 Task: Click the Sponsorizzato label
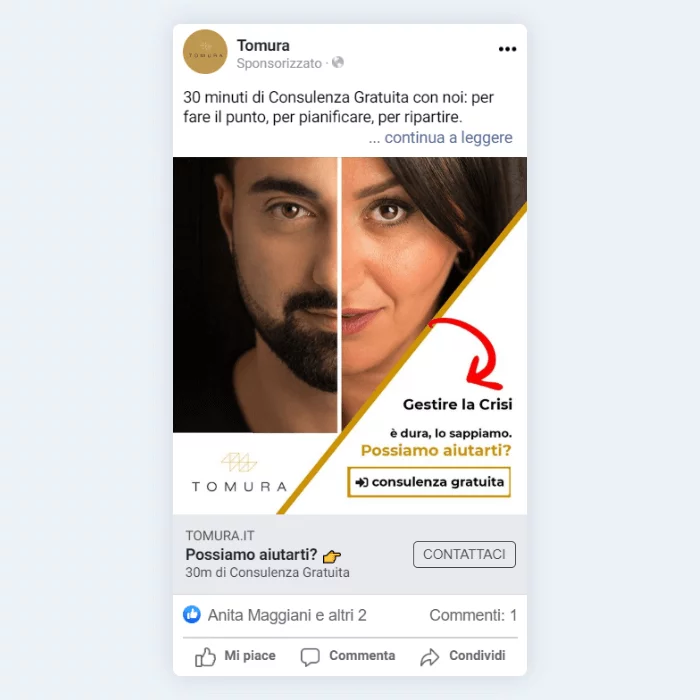[279, 63]
